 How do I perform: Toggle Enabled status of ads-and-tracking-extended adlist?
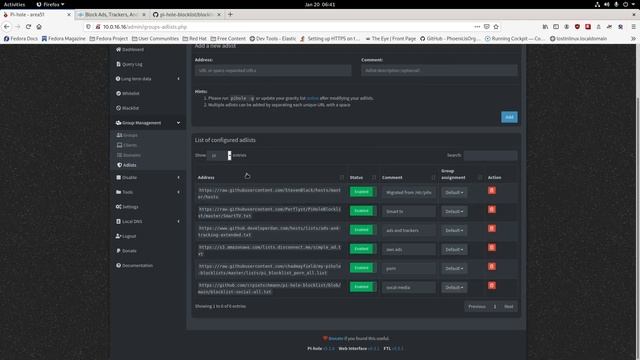(x=363, y=230)
